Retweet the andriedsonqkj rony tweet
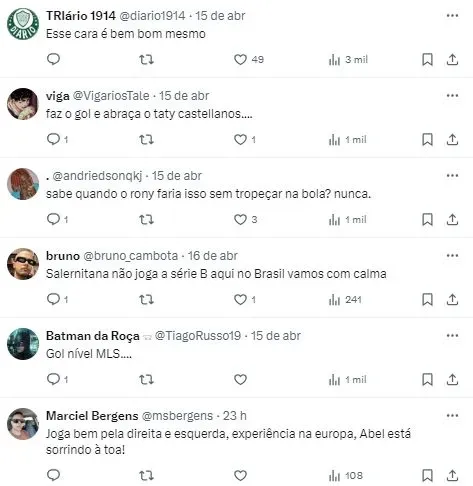The height and width of the screenshot is (486, 473). click(x=146, y=220)
